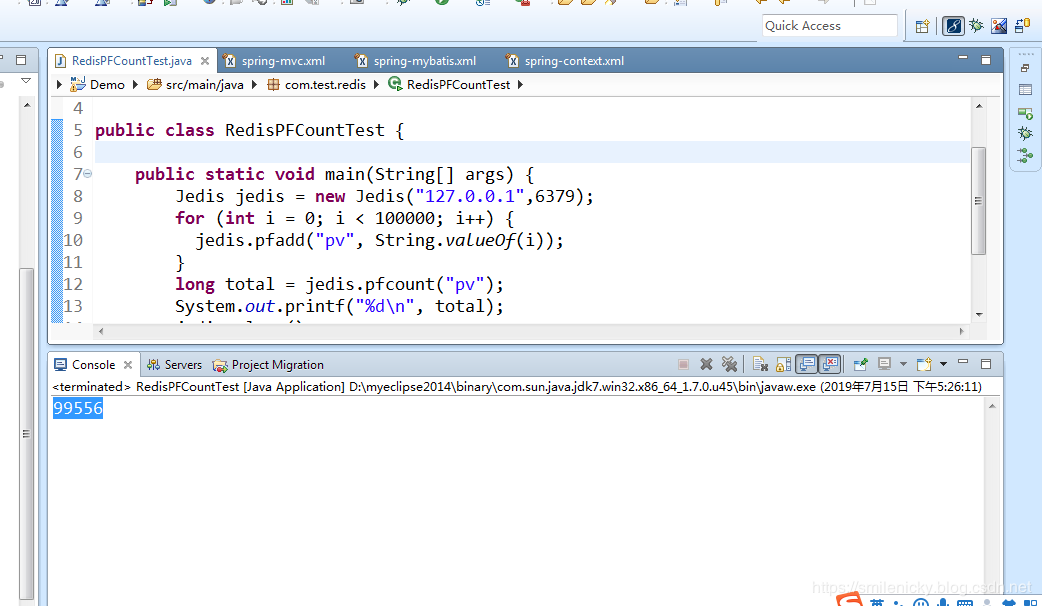Open the green run-view icon in right trim

(1025, 114)
